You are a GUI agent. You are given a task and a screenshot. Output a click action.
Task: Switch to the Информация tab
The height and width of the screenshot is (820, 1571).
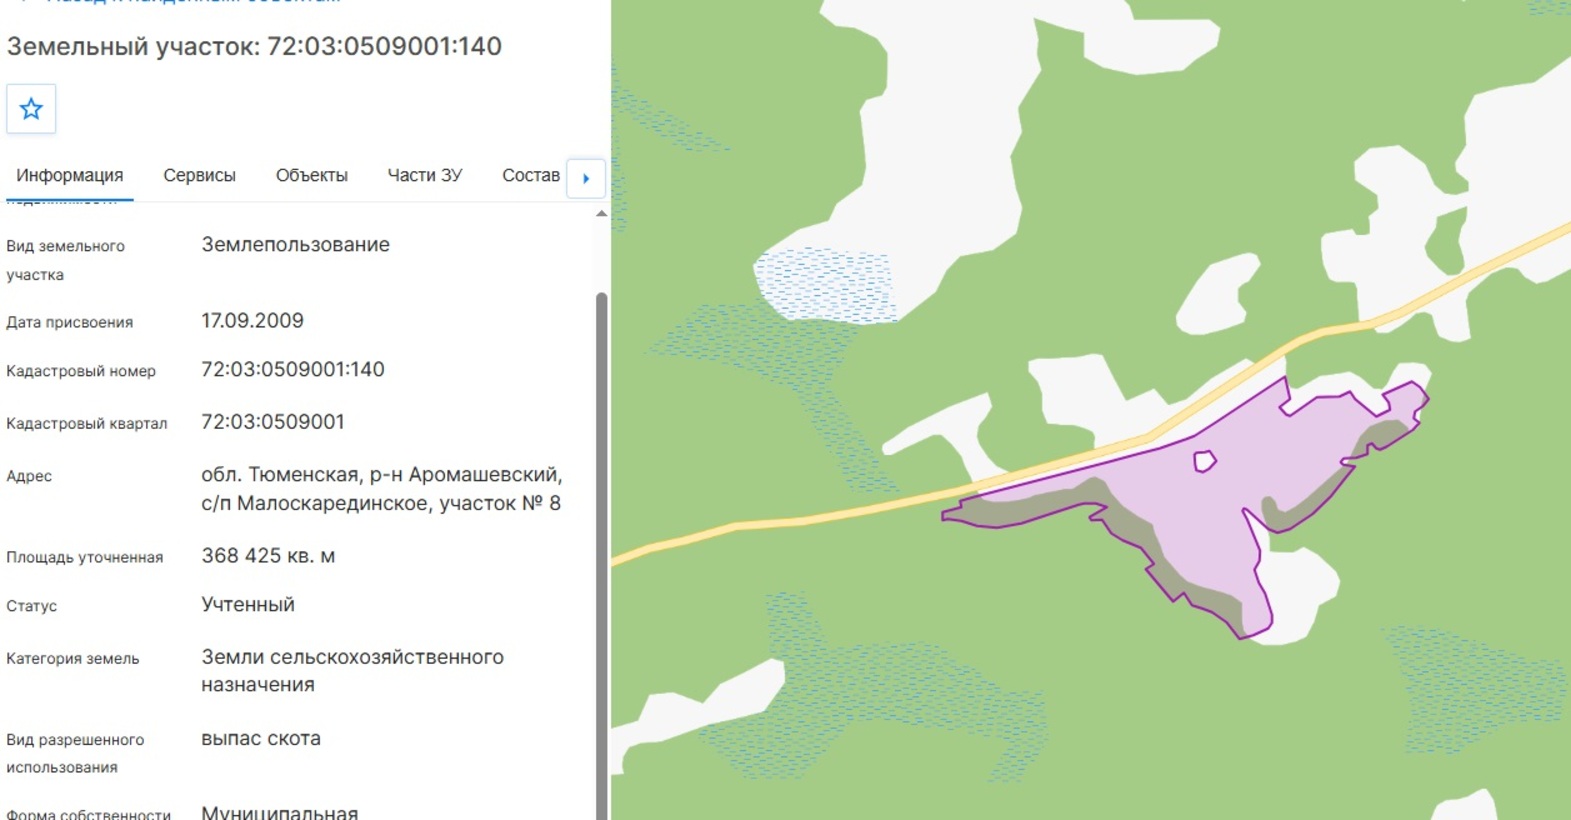pos(70,175)
